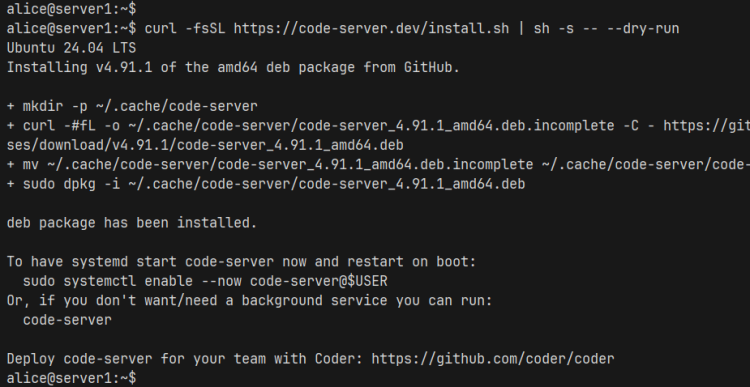Click the wrapped 'ses/download/v4.91.1' line
The width and height of the screenshot is (750, 387).
205,145
